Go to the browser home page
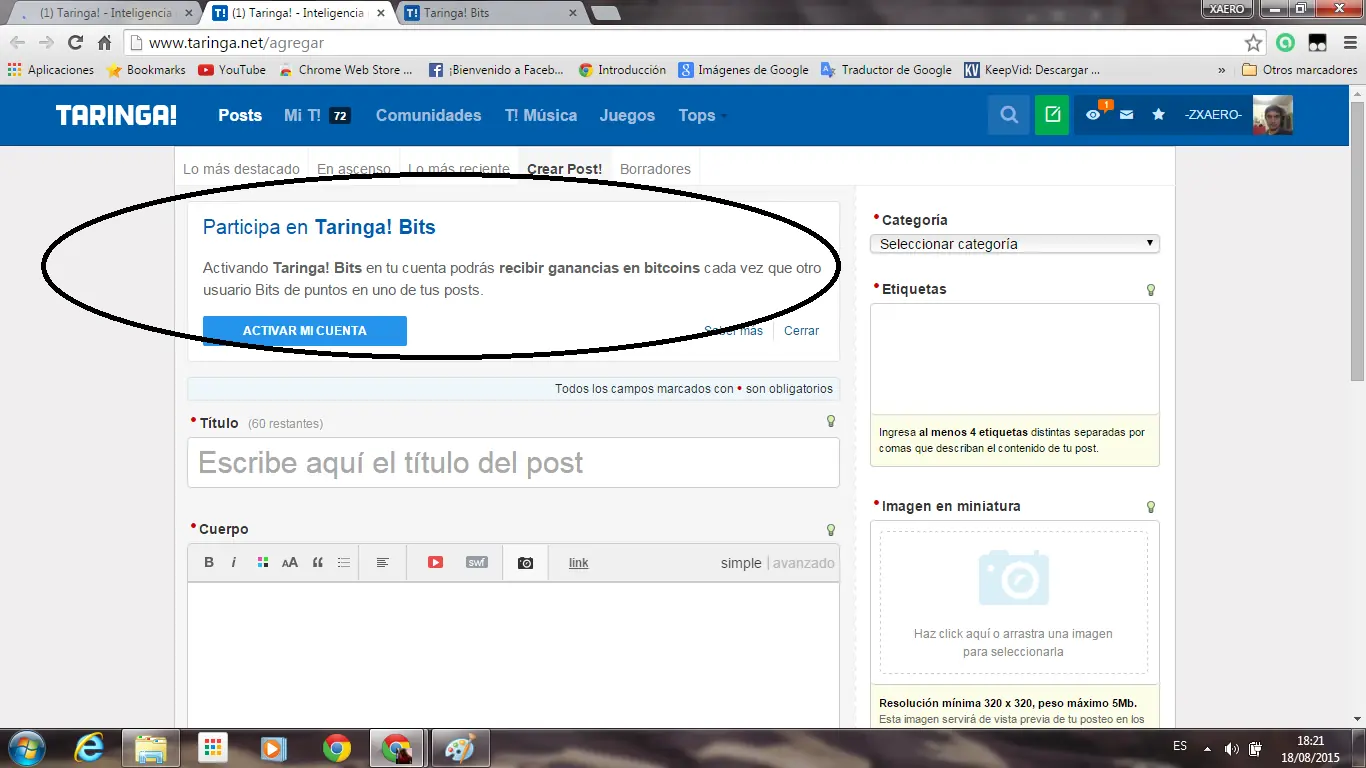The height and width of the screenshot is (768, 1366). point(104,43)
